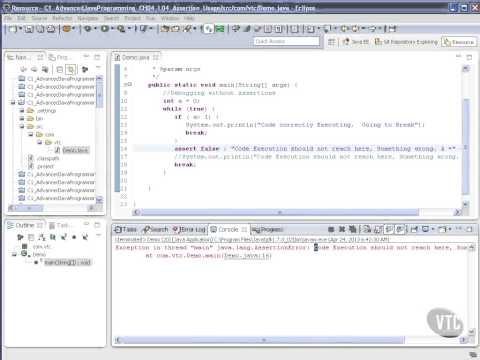Click the External Tools run icon
480x360 pixels.
click(121, 29)
